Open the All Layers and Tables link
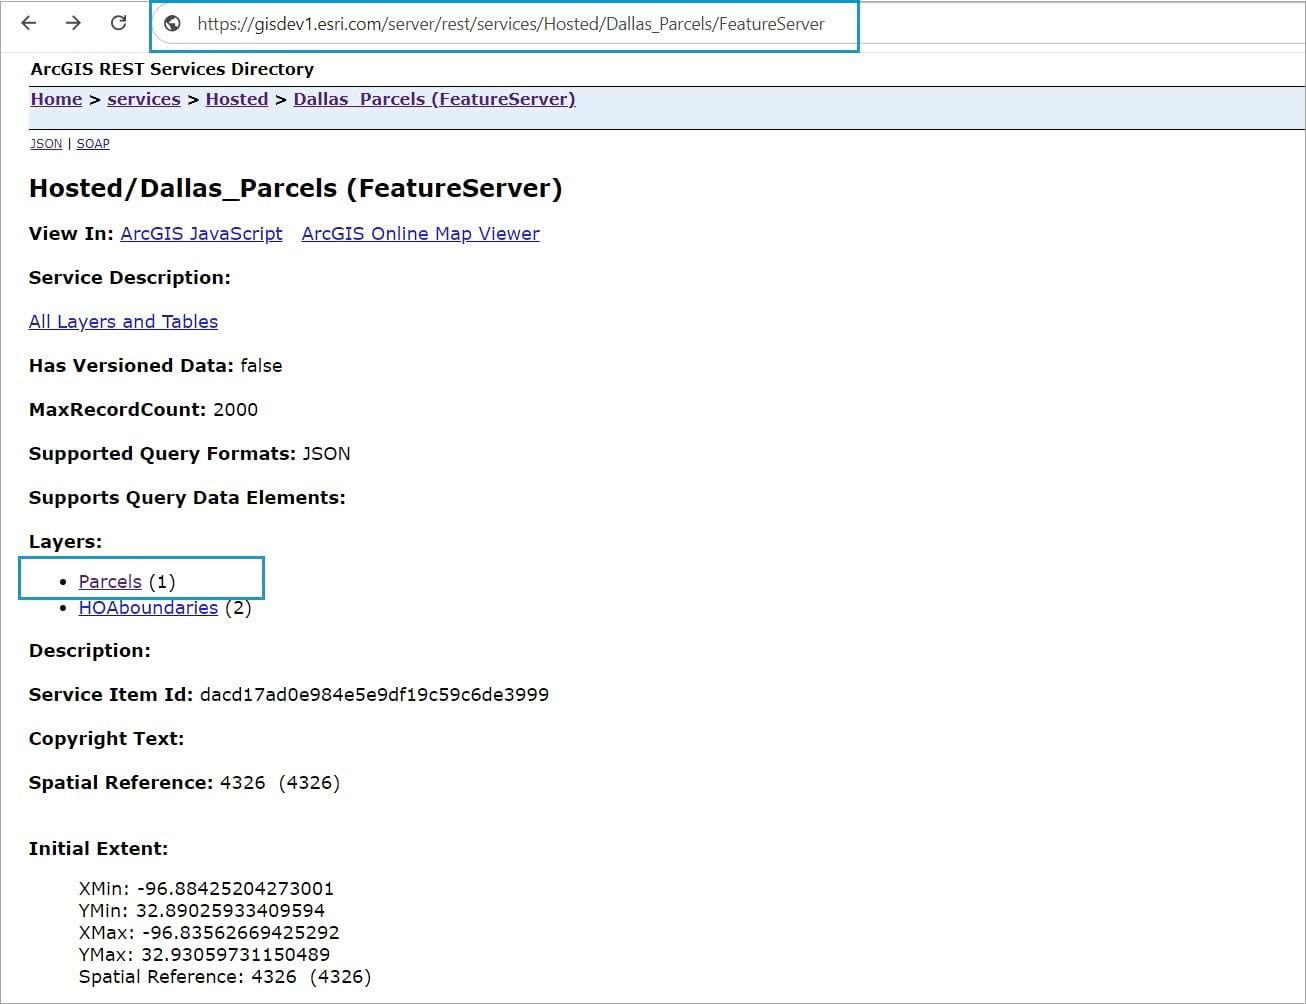 tap(123, 322)
